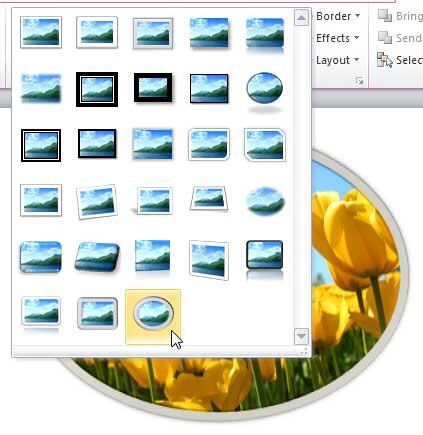Choose the Metal Frame picture style

coord(153,33)
